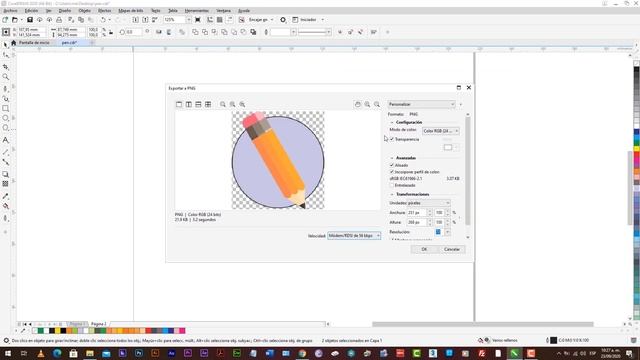Collapse the Configuración section
This screenshot has width=640, height=360.
pos(392,122)
